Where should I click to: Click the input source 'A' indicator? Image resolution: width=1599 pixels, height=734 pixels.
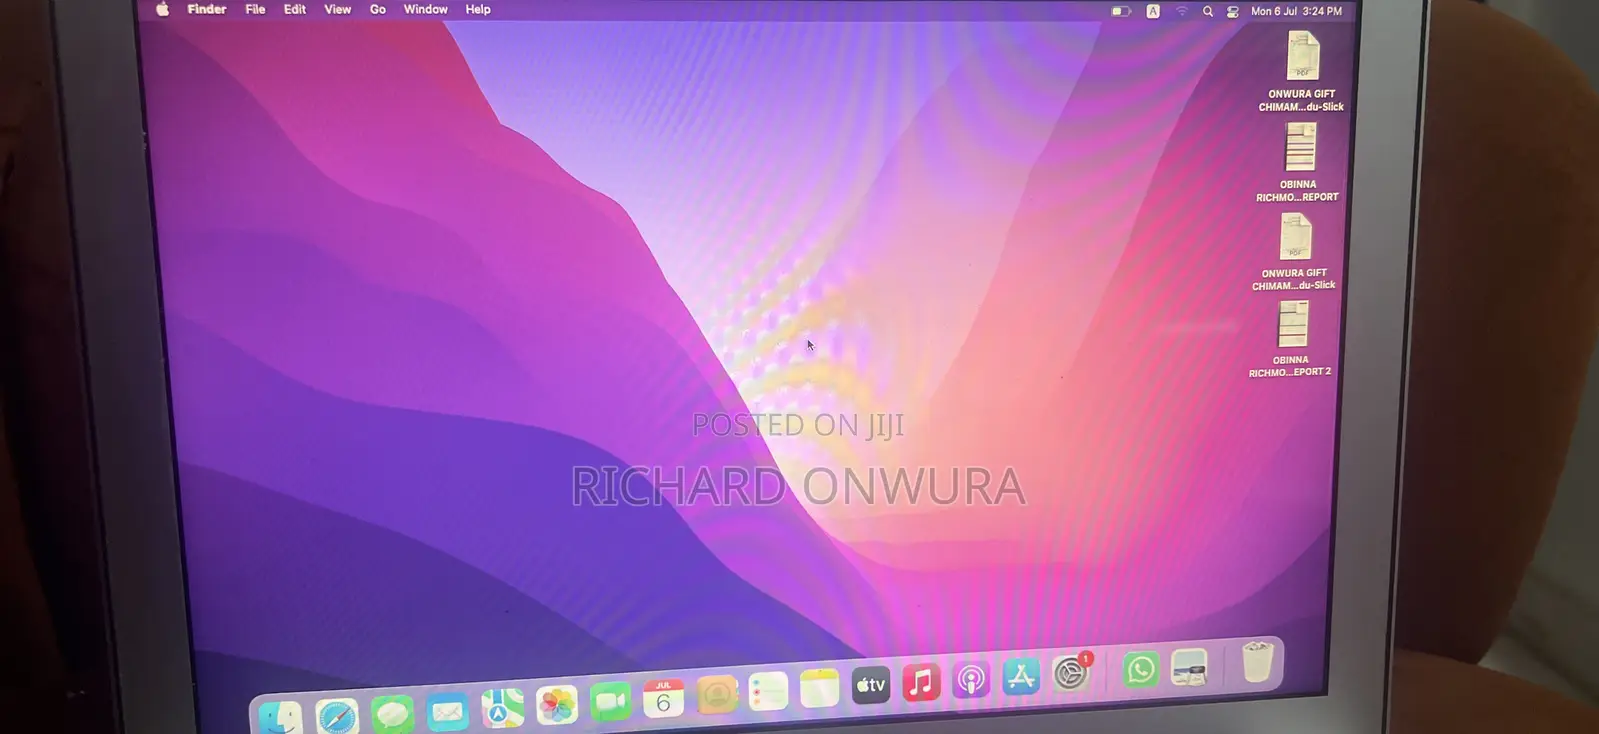pos(1153,11)
